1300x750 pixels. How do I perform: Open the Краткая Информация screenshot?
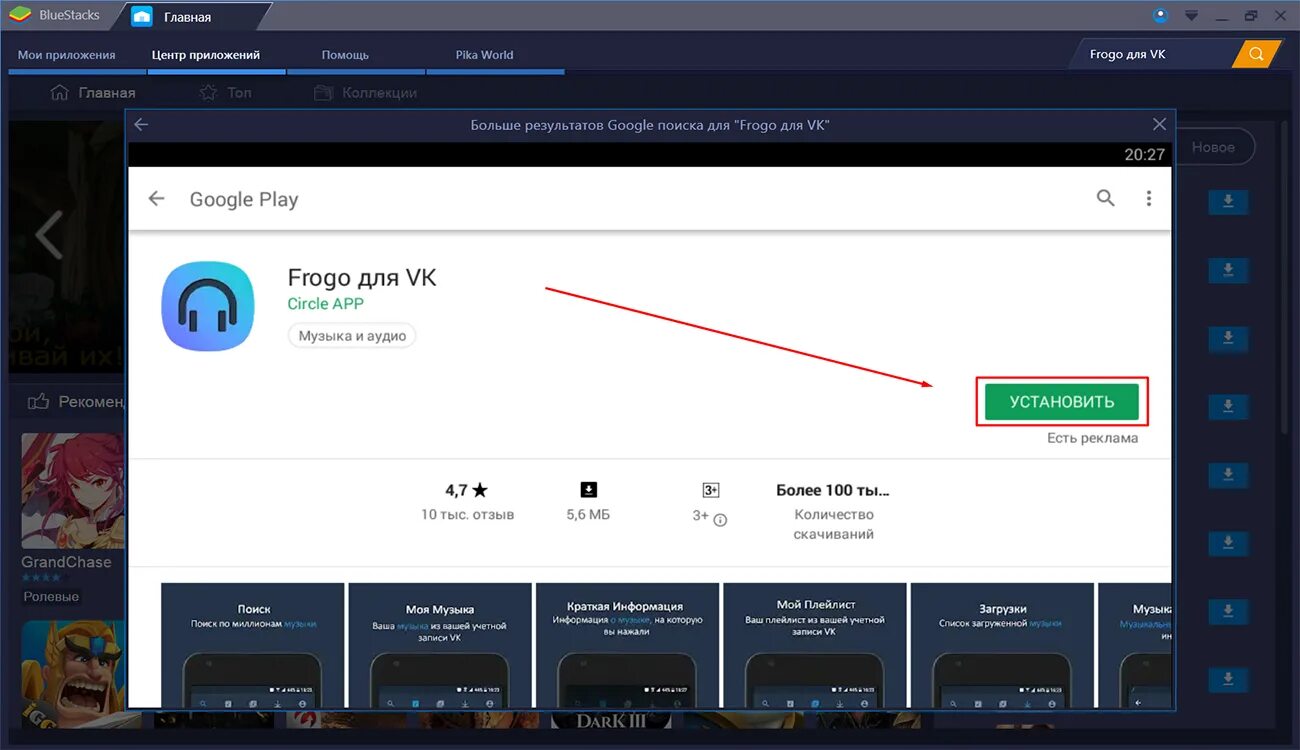point(627,646)
